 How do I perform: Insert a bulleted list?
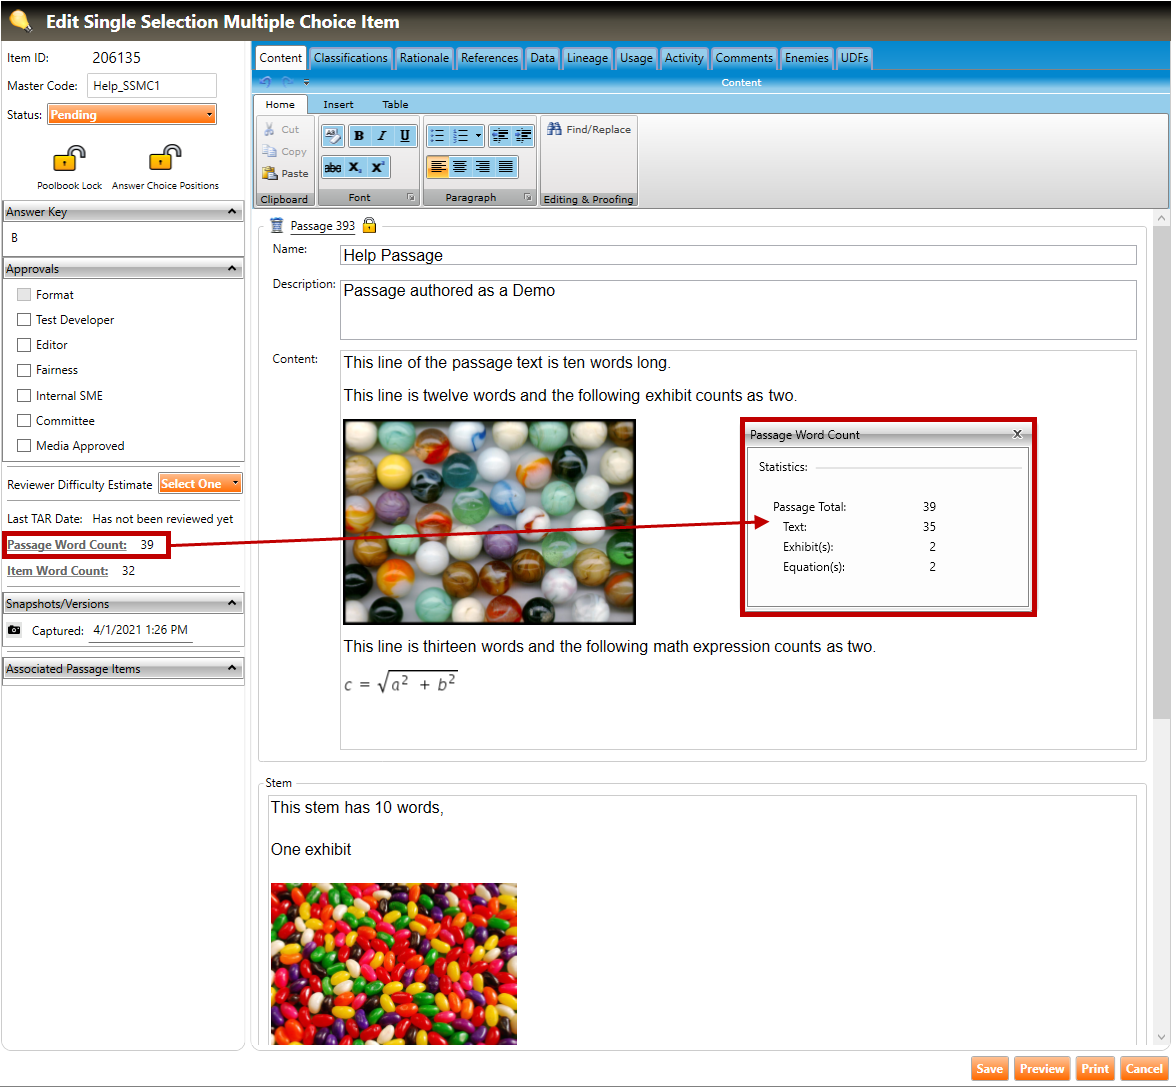click(437, 136)
